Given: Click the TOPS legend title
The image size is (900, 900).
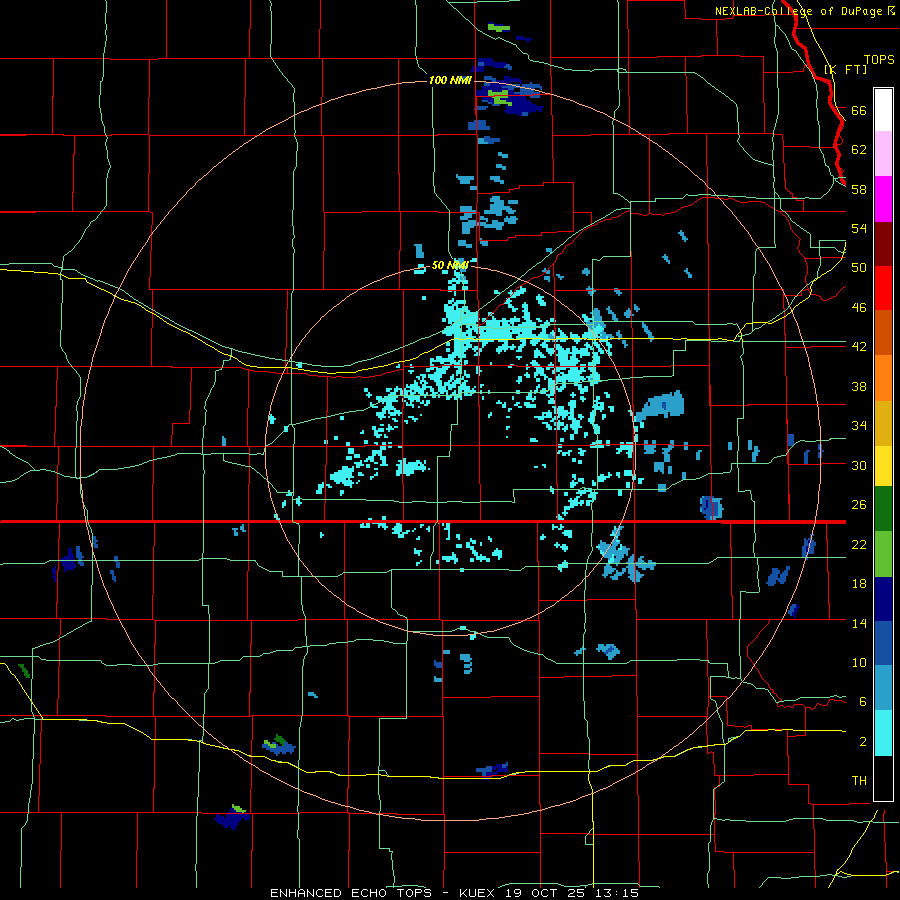Looking at the screenshot, I should tap(879, 59).
